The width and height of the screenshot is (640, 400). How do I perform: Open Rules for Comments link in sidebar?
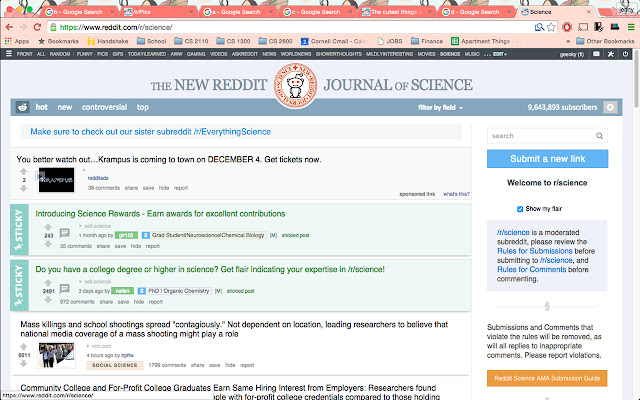pos(531,270)
